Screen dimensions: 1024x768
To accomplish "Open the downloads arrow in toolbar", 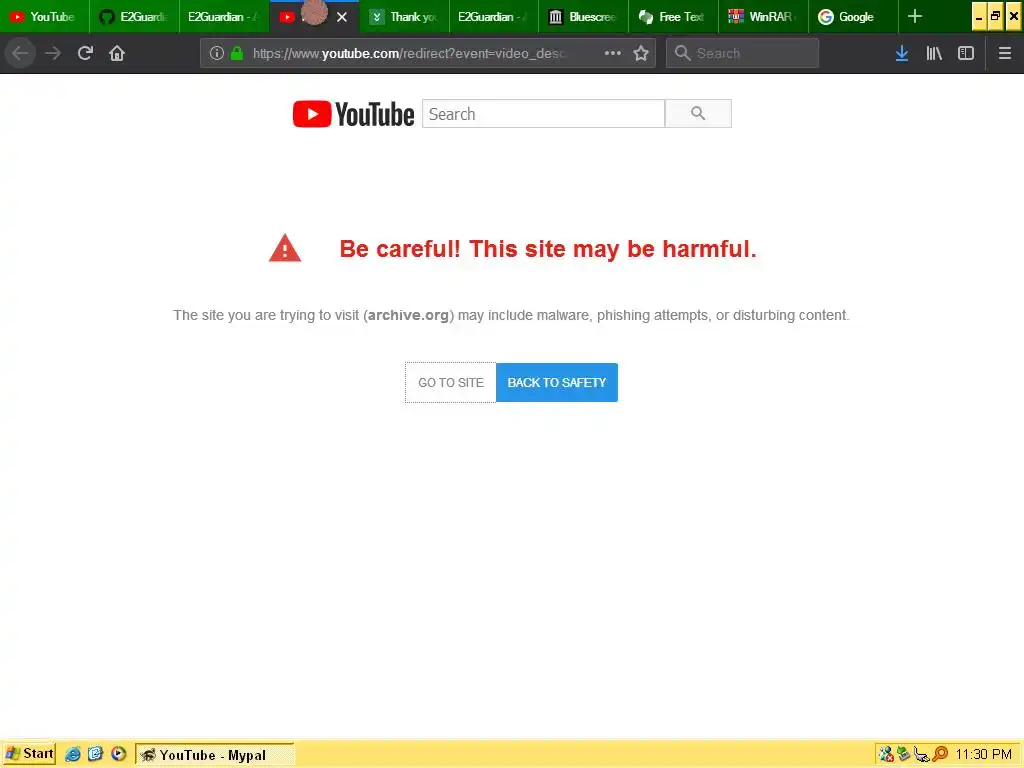I will point(902,53).
